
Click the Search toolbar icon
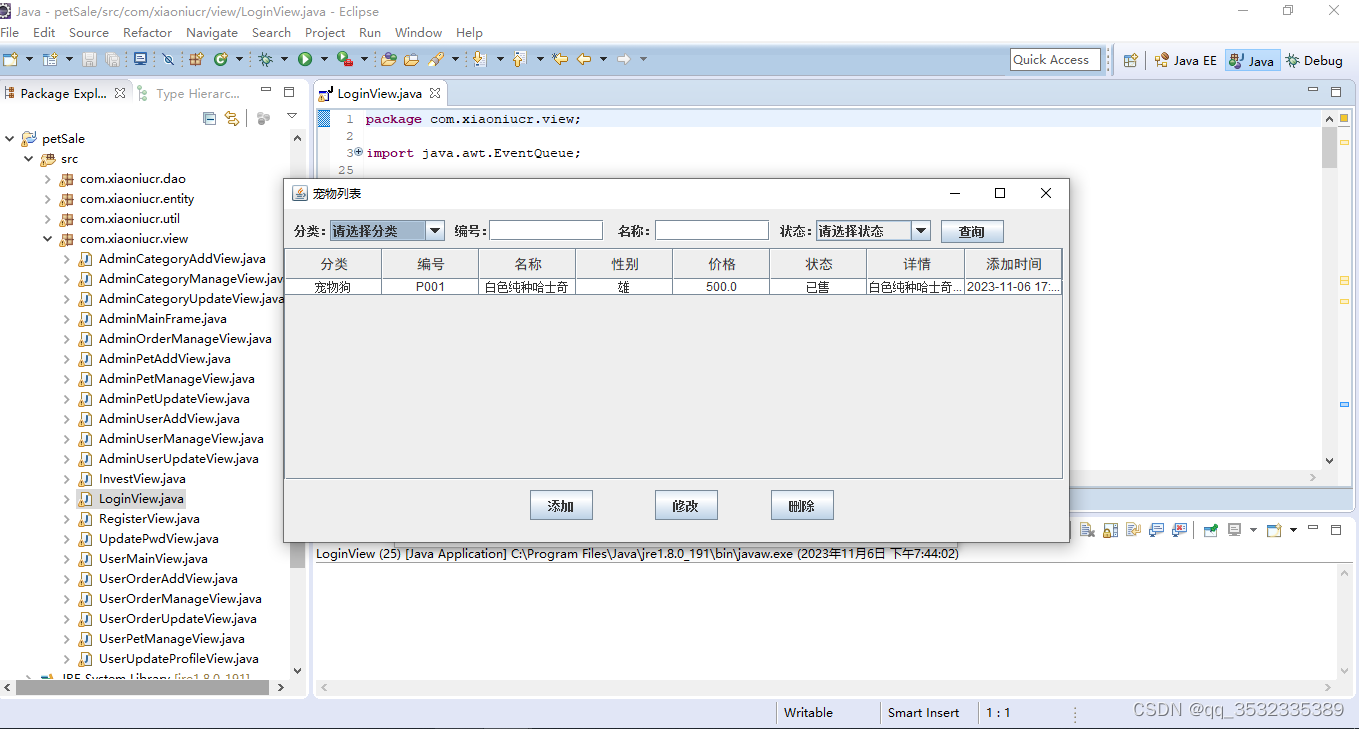(x=437, y=60)
